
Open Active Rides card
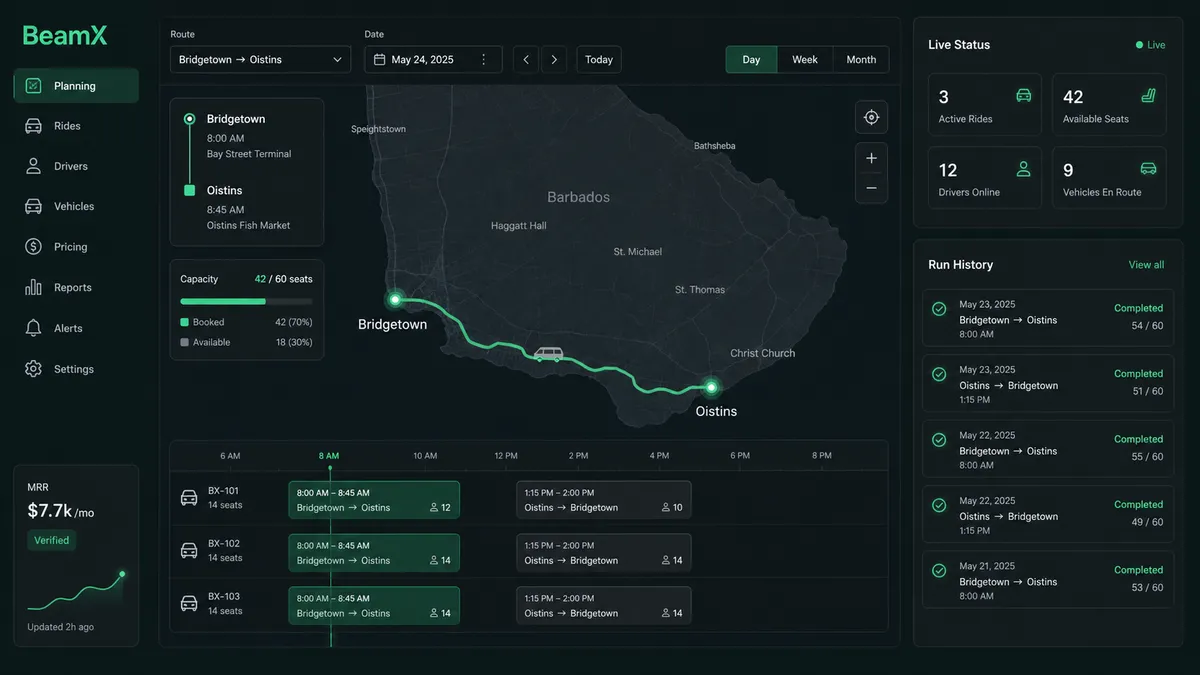coord(985,104)
